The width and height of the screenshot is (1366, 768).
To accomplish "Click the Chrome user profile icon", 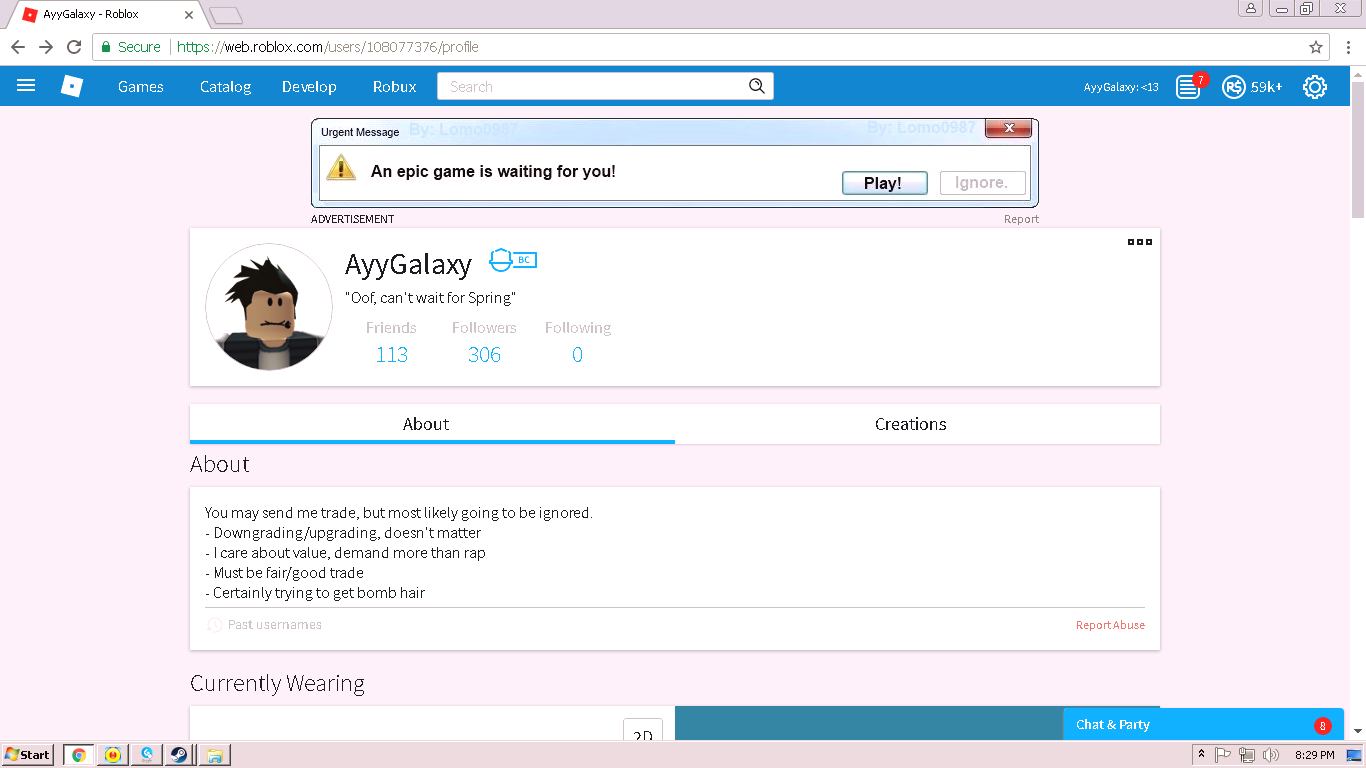I will point(1251,8).
